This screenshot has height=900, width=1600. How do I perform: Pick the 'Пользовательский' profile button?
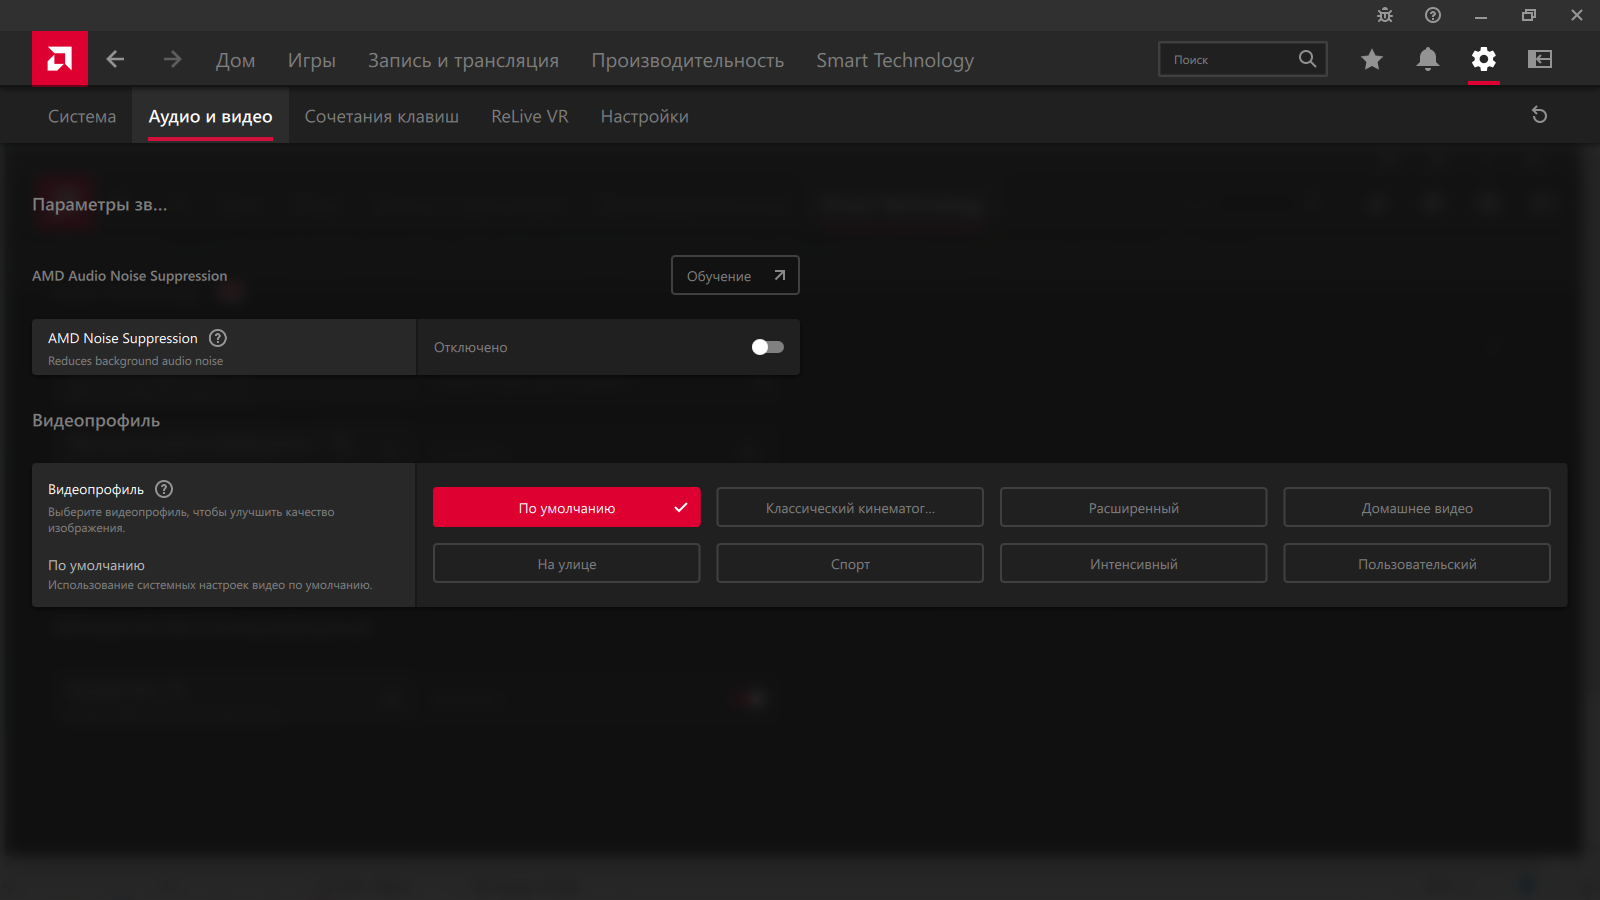(1416, 564)
